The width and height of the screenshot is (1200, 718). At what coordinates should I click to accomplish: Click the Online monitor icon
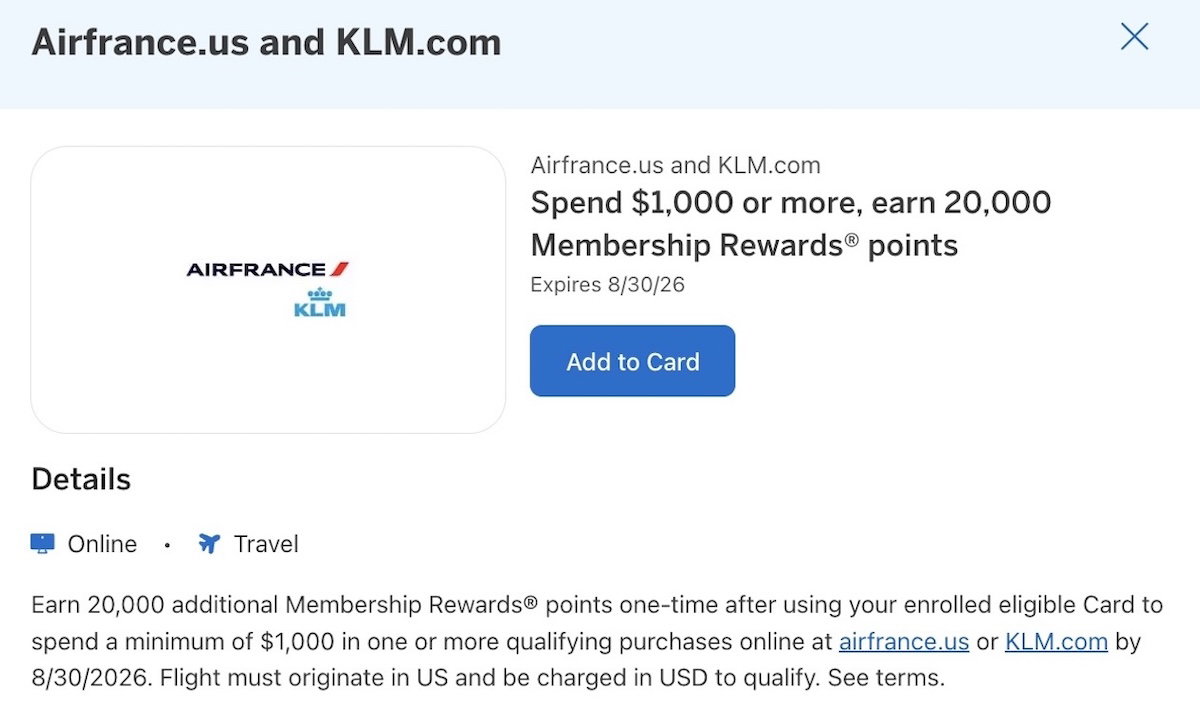coord(42,544)
